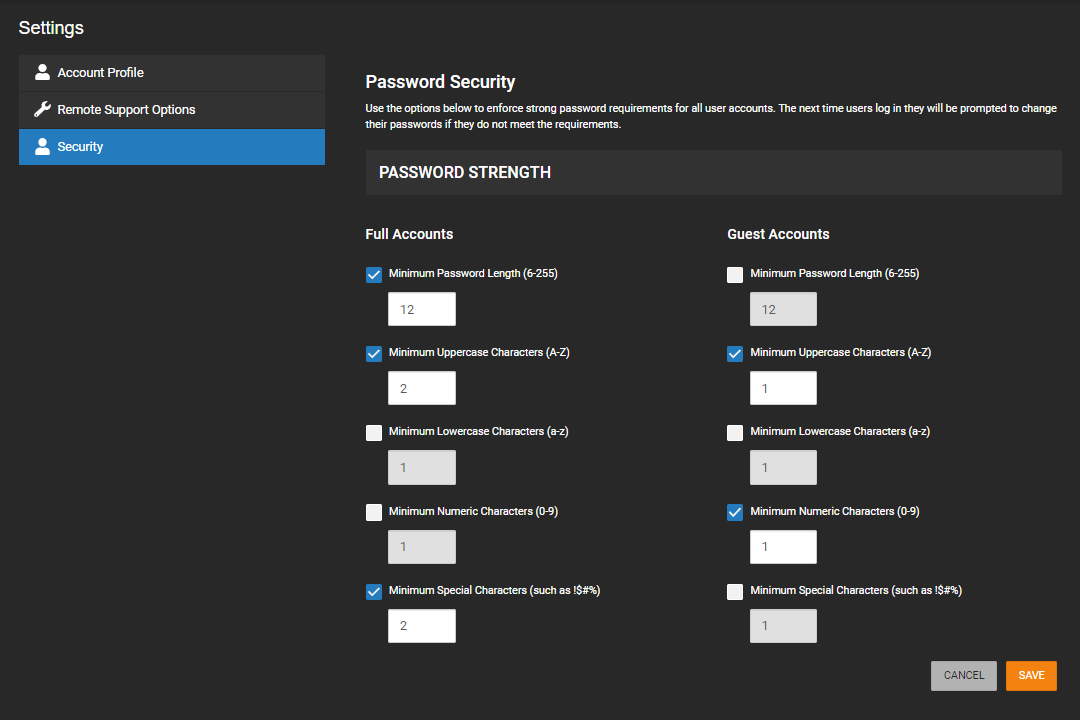Click Guest Accounts lowercase count field

(x=783, y=467)
